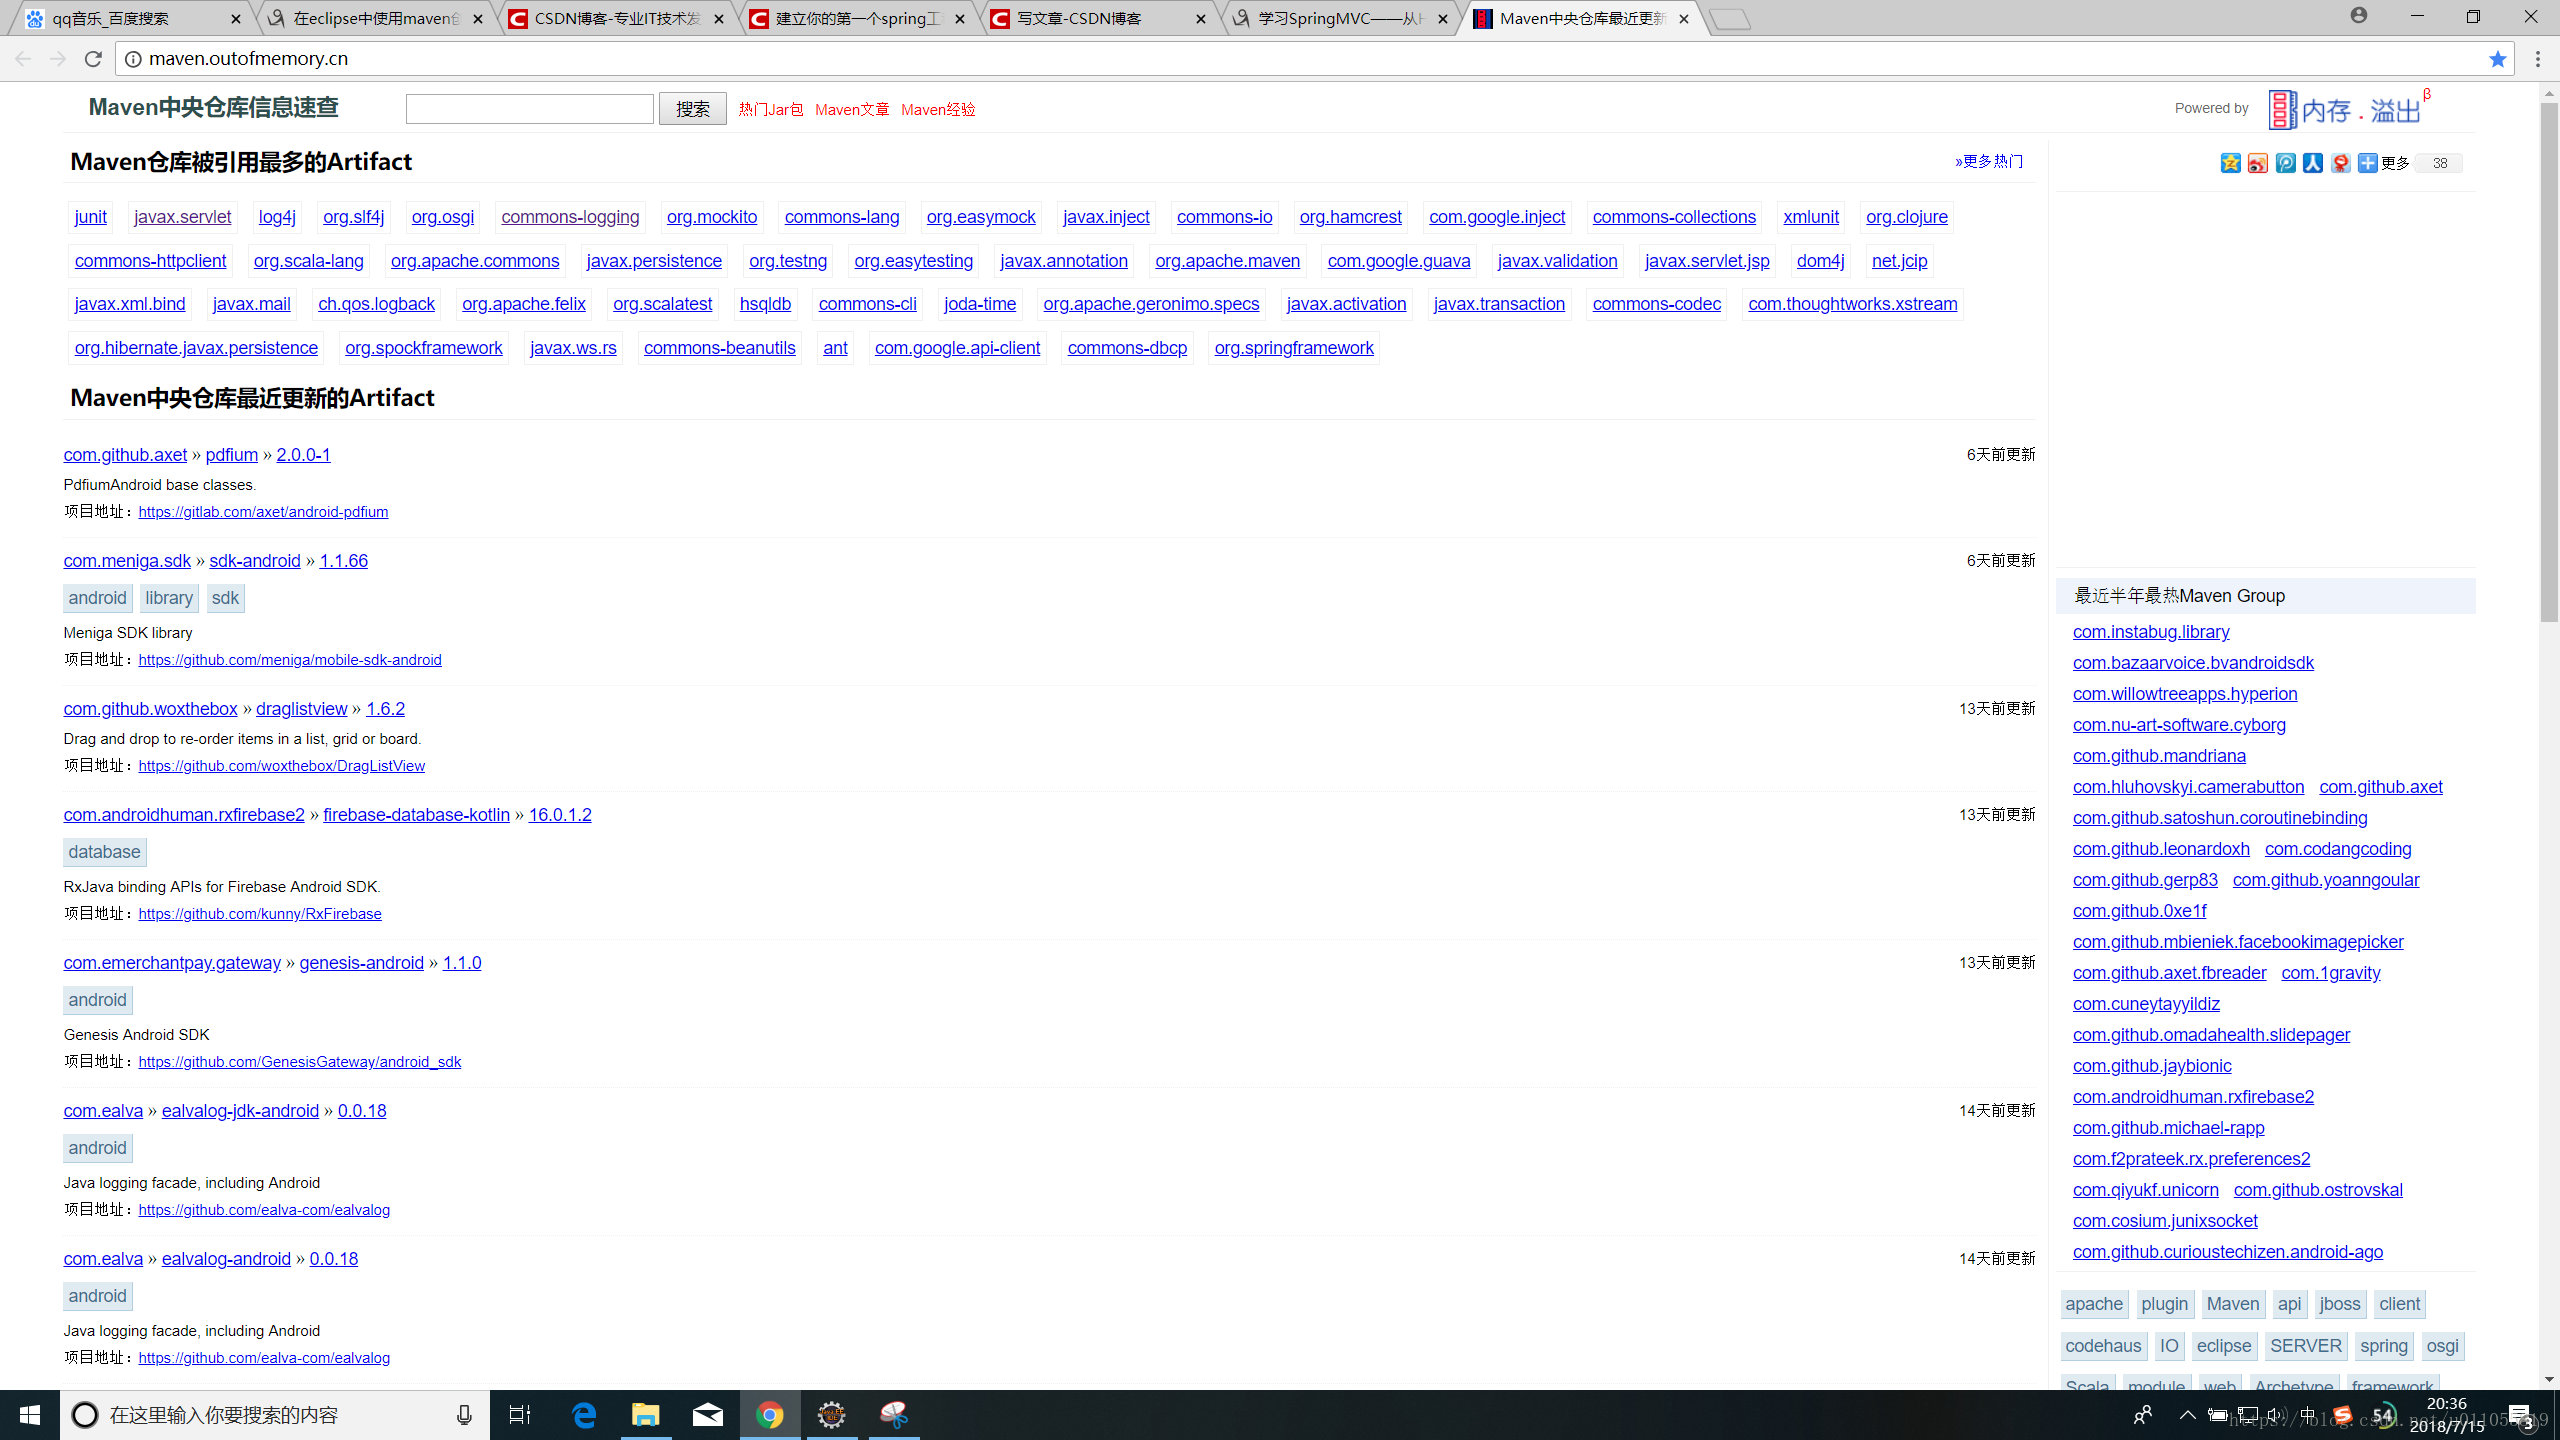Switch to 学习SpringMVC tab

coord(1340,19)
